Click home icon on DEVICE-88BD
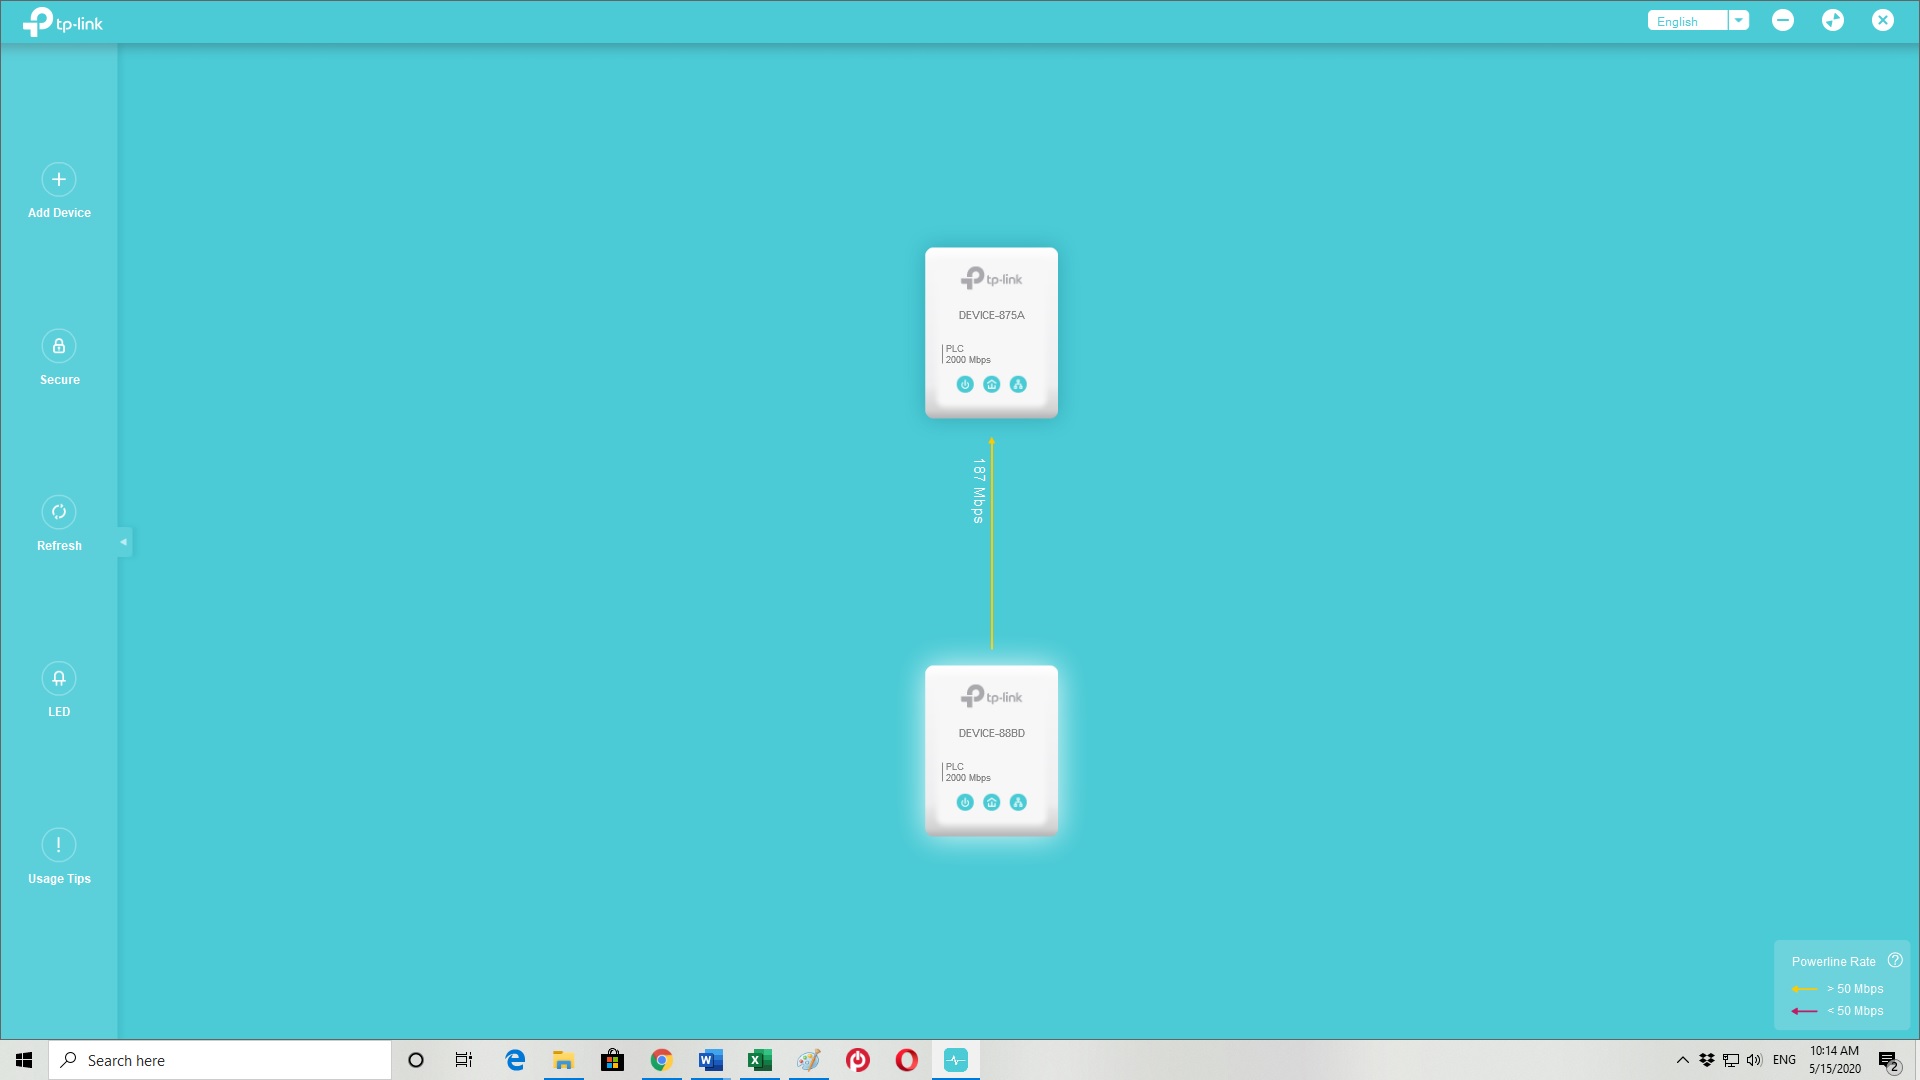 pos(992,802)
